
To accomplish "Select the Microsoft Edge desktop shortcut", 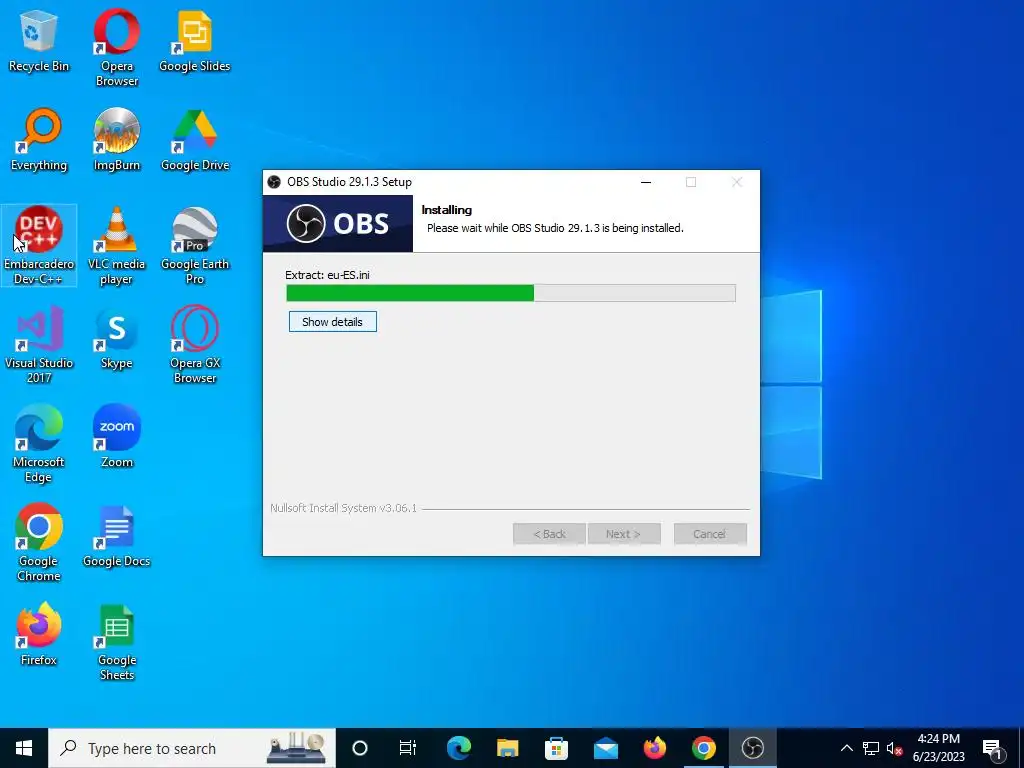I will pyautogui.click(x=39, y=443).
